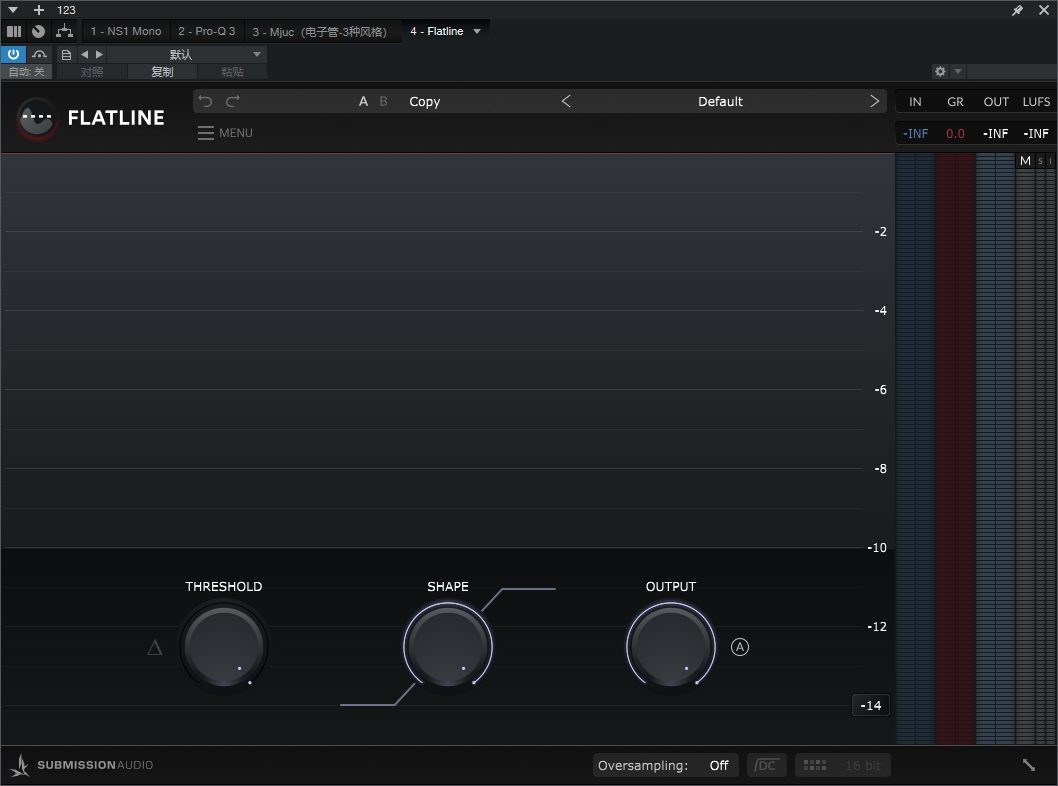The height and width of the screenshot is (786, 1058).
Task: Copy A state to B
Action: [424, 101]
